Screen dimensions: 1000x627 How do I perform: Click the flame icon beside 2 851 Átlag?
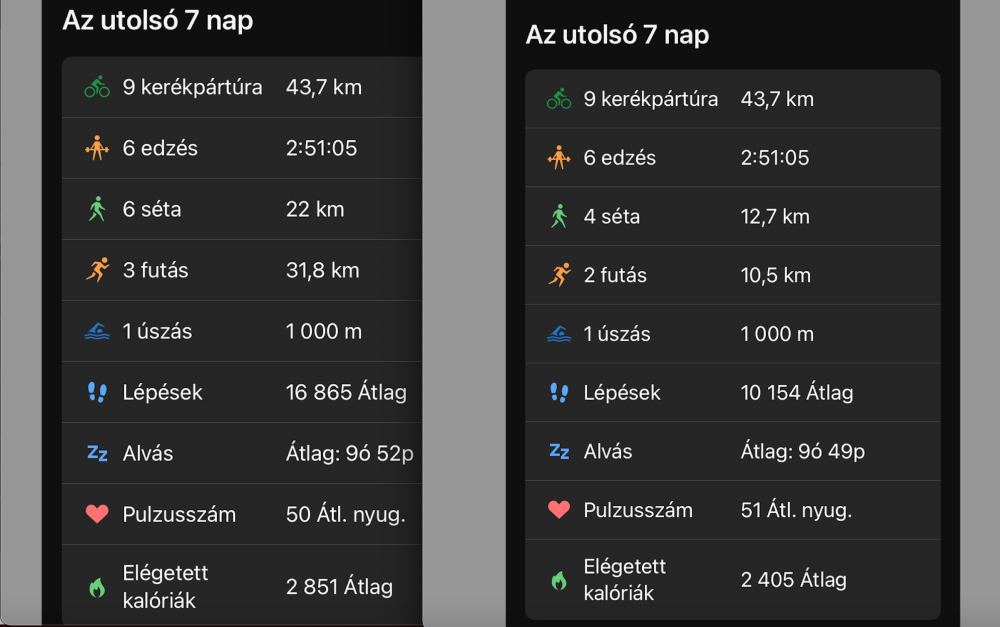coord(97,587)
